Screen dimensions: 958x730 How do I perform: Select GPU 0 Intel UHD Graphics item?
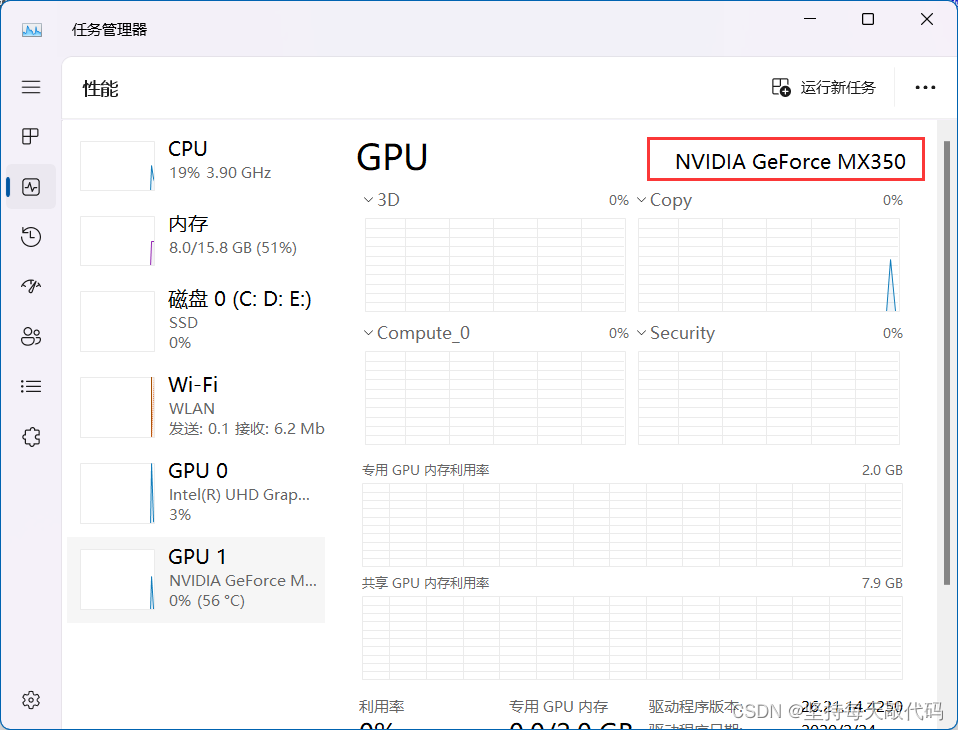[x=196, y=493]
